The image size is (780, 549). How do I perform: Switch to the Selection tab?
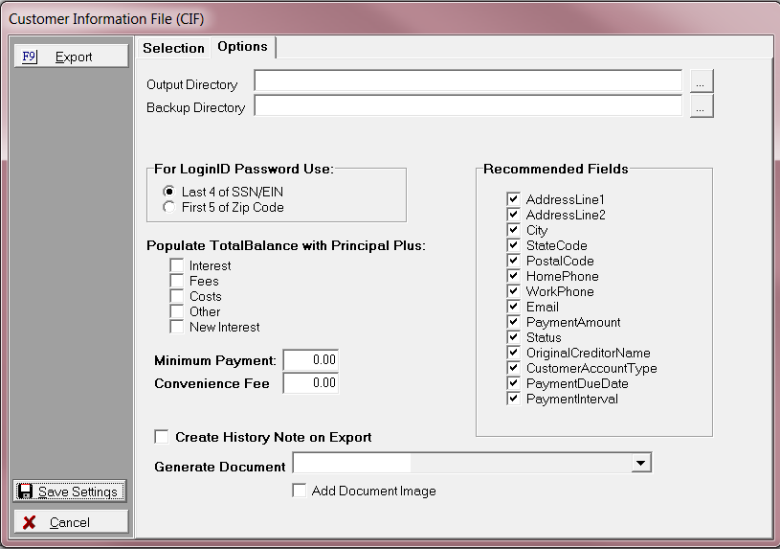173,48
